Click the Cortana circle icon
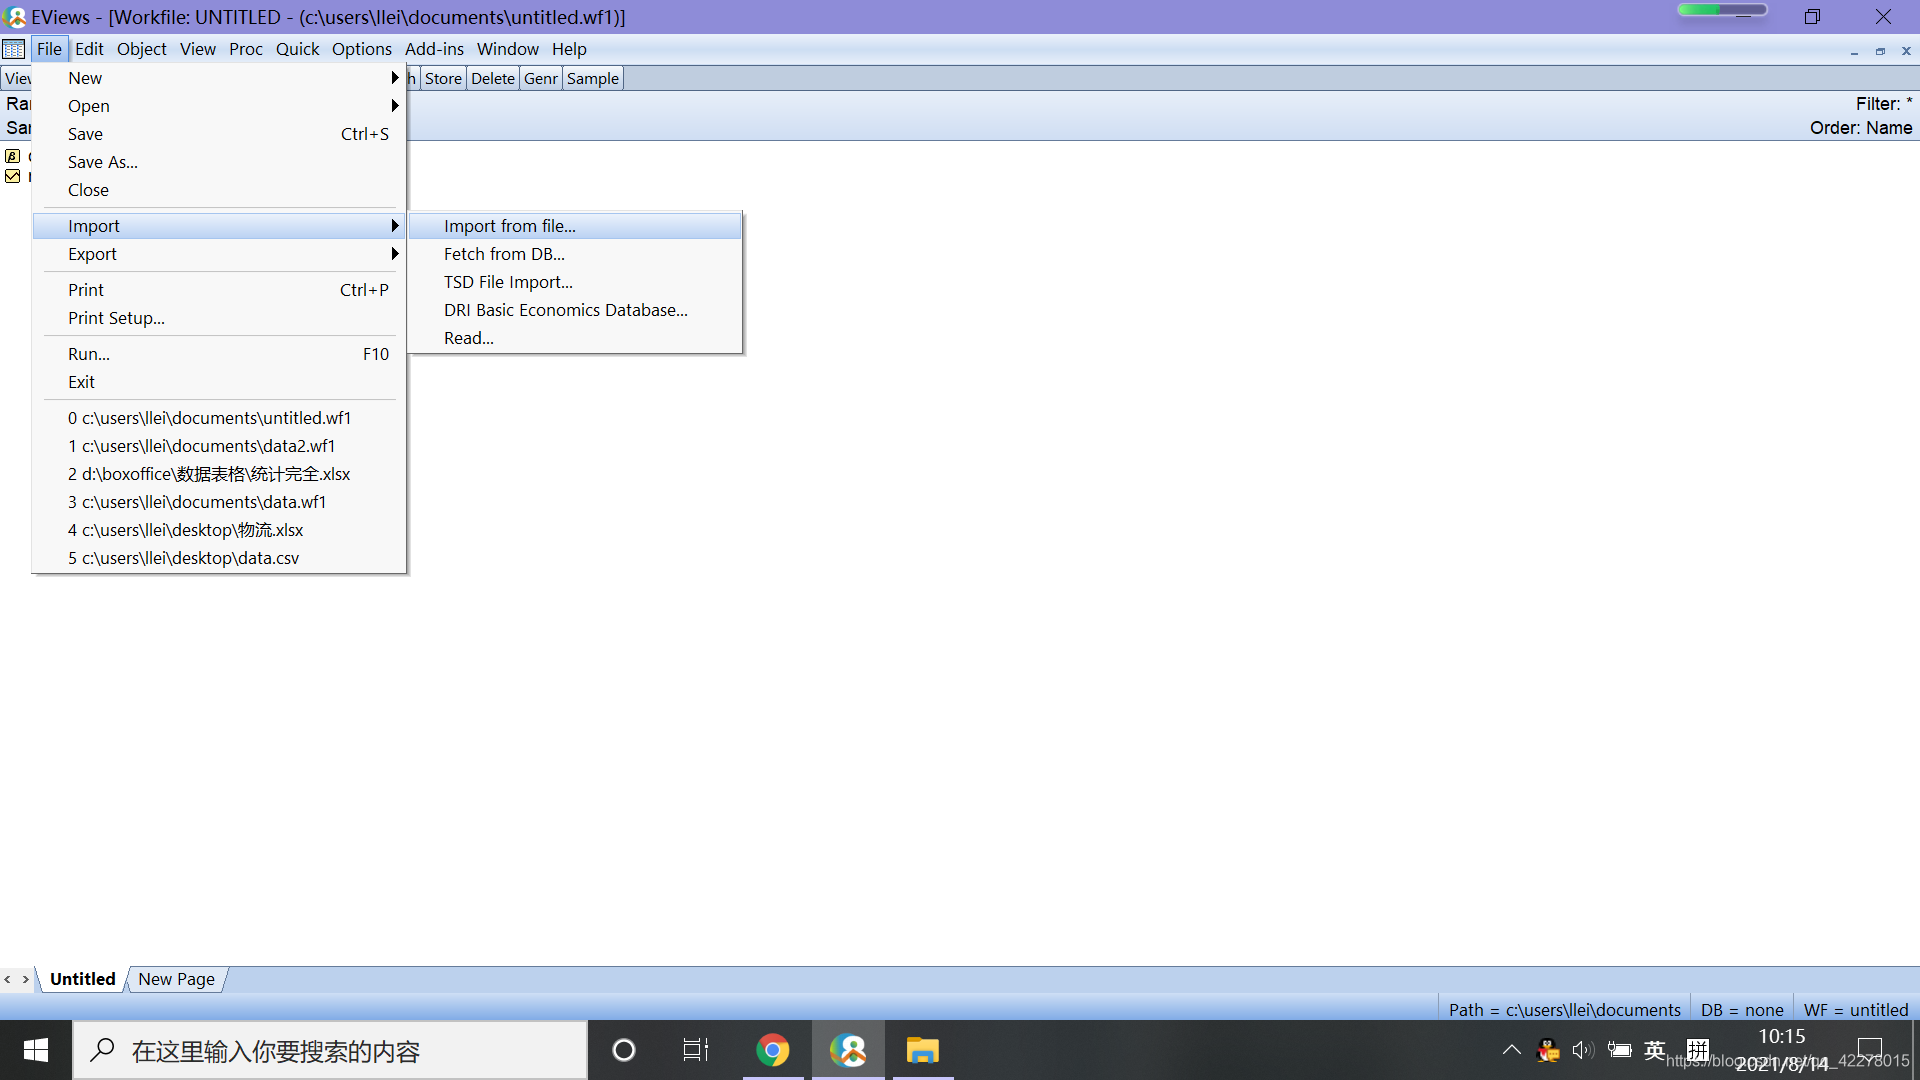The height and width of the screenshot is (1080, 1920). 624,1050
